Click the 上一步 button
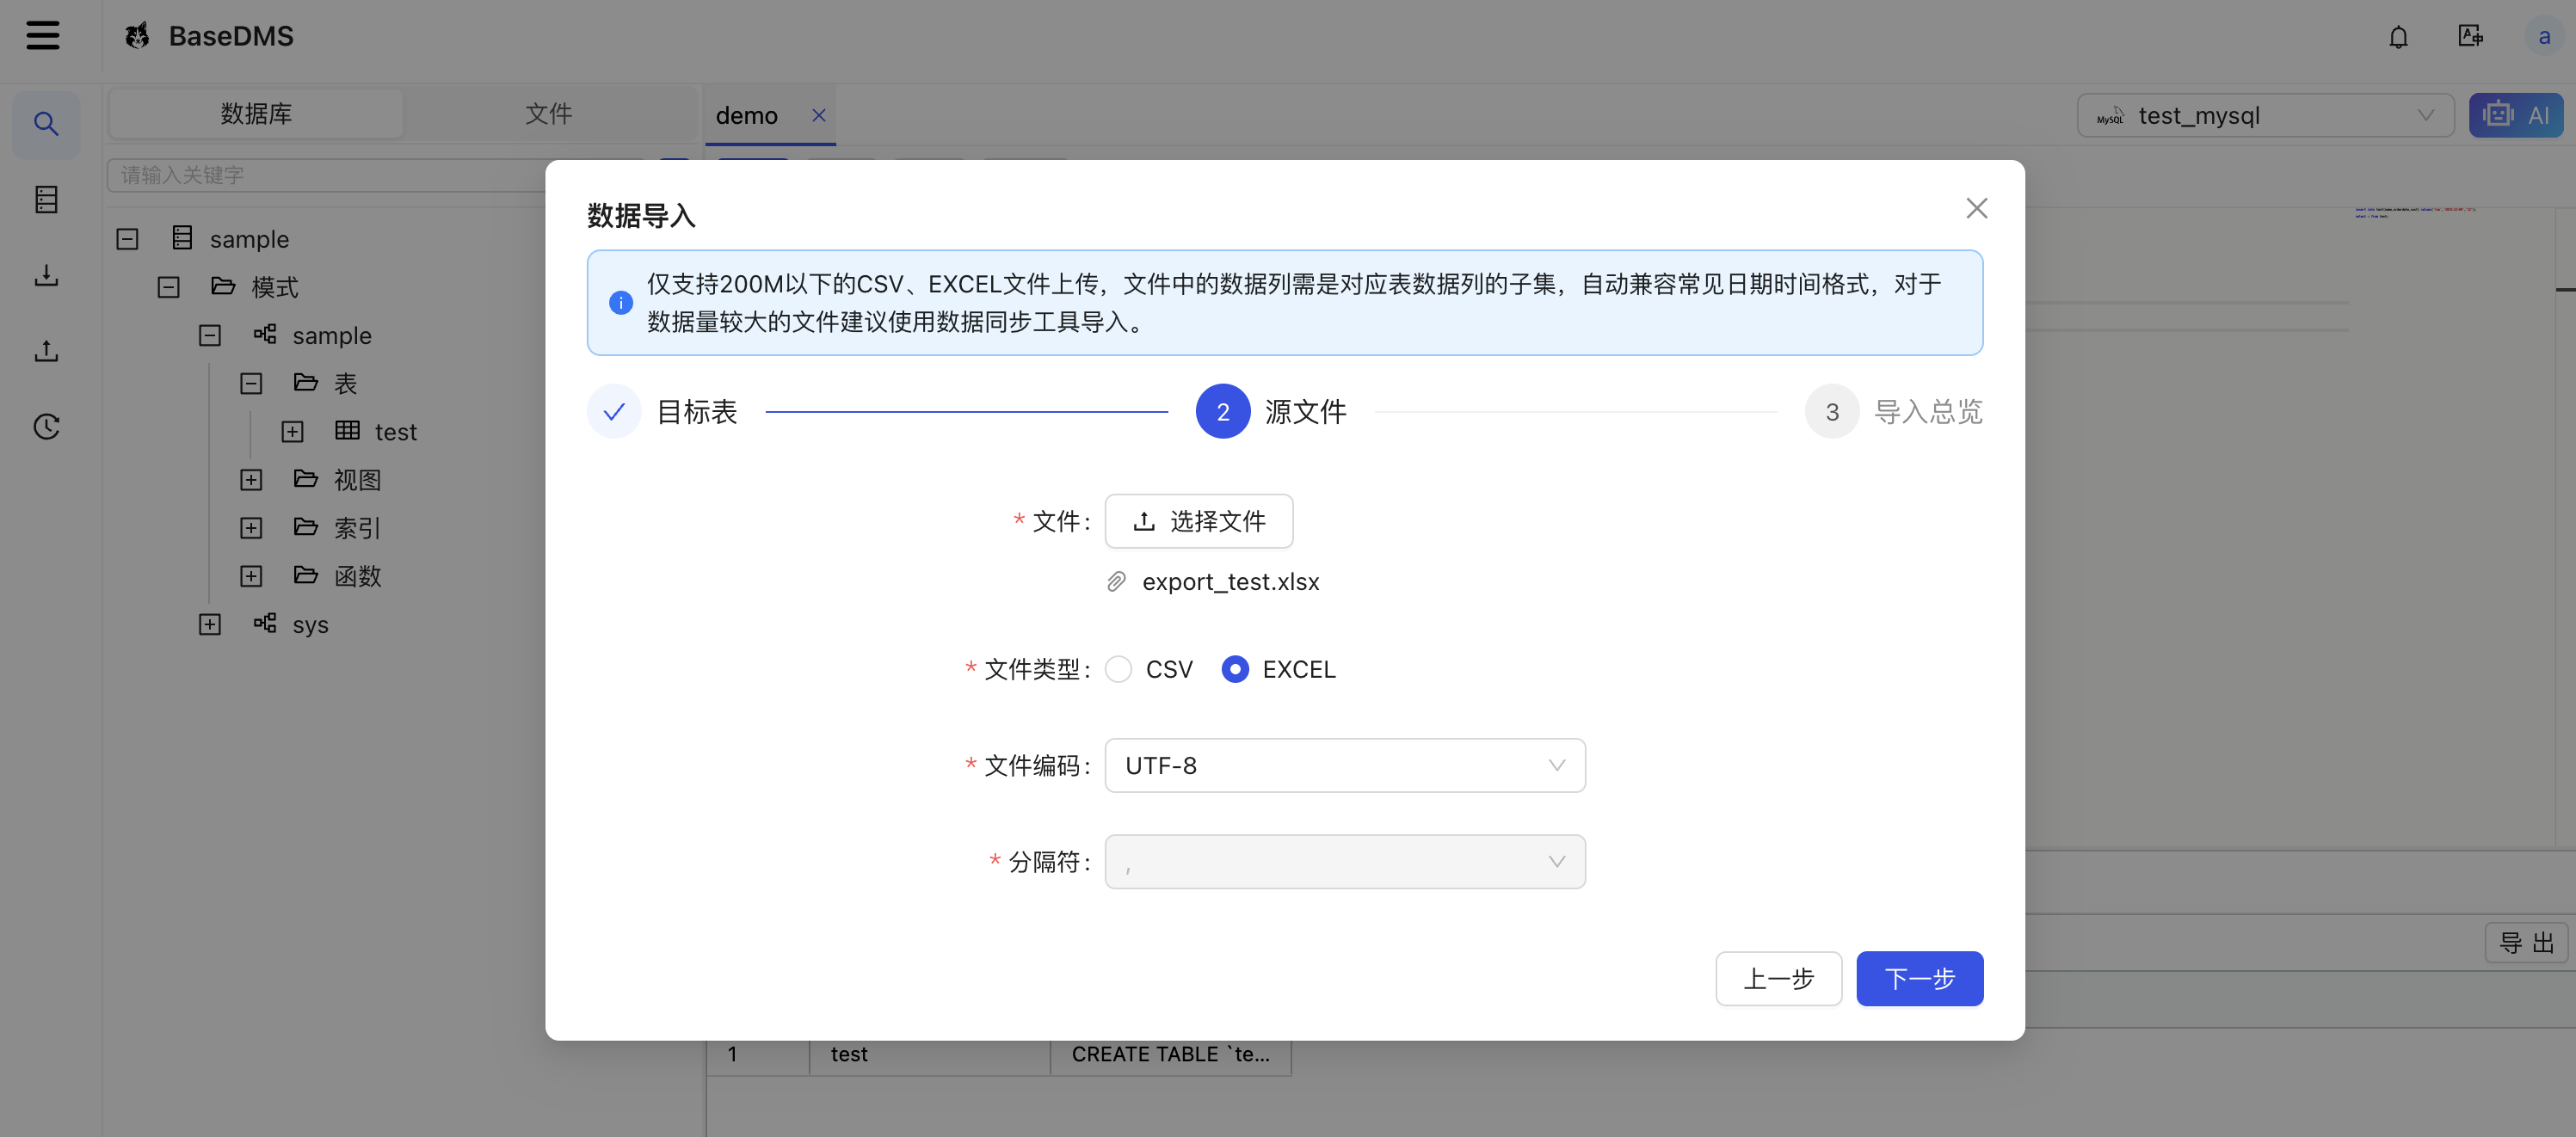The height and width of the screenshot is (1137, 2576). [1778, 978]
